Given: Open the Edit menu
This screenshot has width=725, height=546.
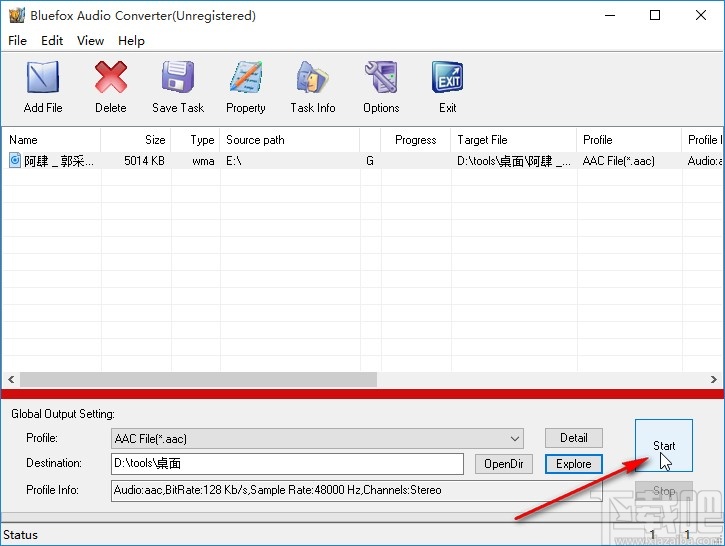Looking at the screenshot, I should [52, 41].
